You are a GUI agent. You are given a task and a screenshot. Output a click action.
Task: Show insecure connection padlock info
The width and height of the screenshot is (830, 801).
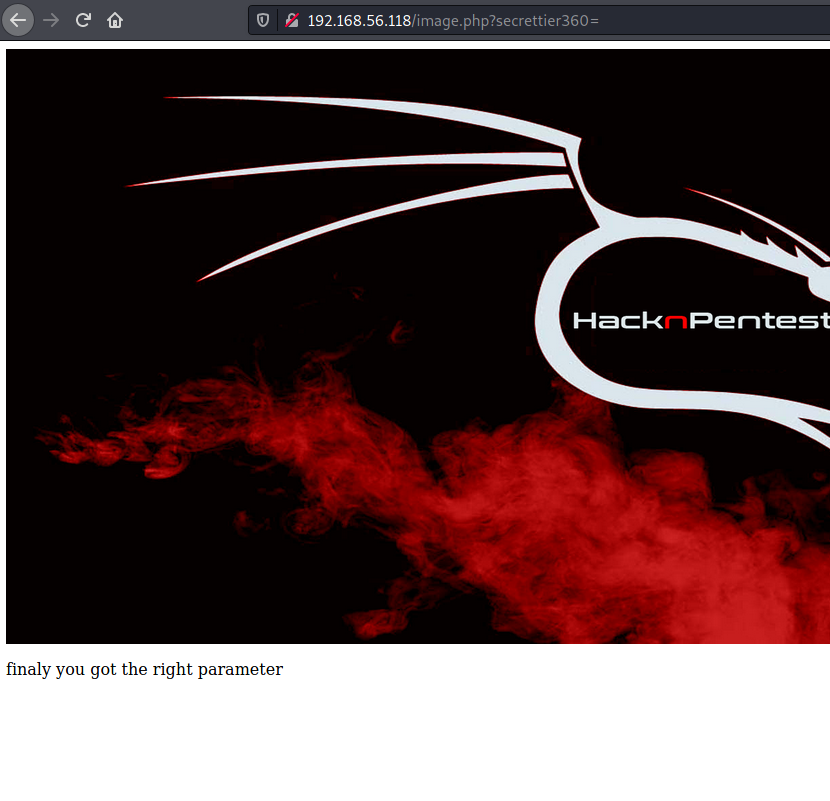point(291,20)
